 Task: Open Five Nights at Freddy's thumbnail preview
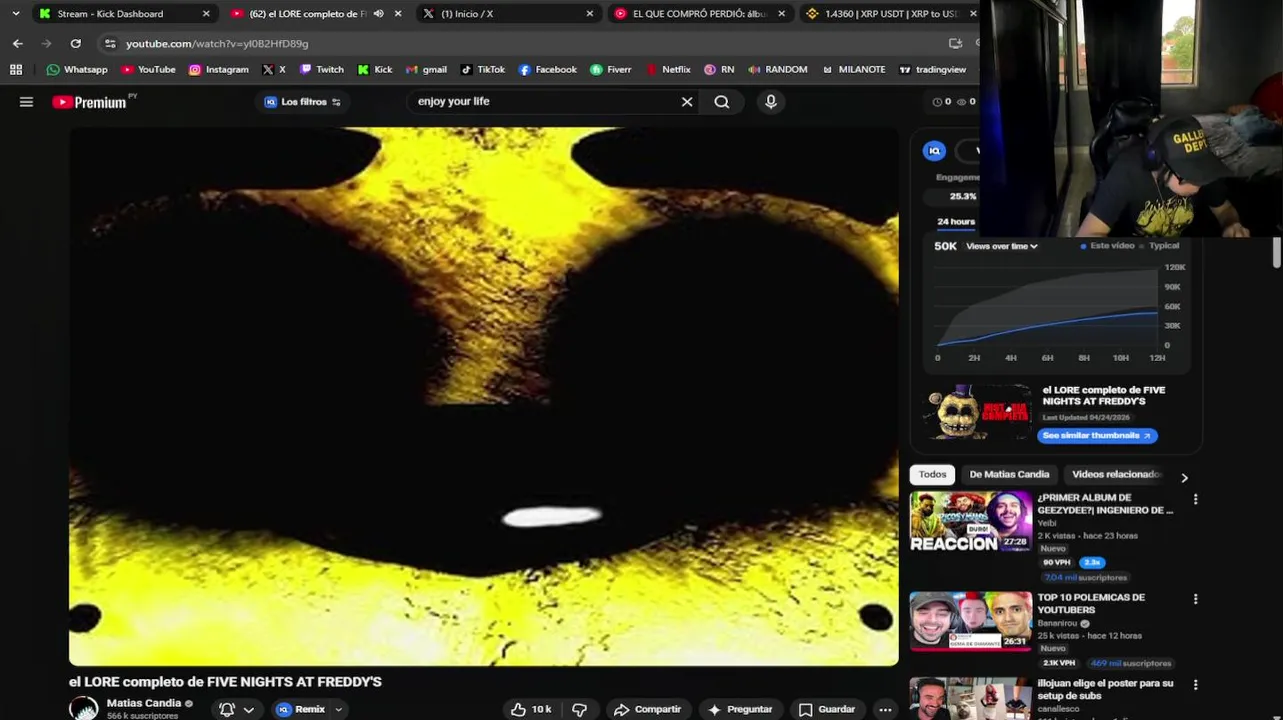click(x=977, y=412)
